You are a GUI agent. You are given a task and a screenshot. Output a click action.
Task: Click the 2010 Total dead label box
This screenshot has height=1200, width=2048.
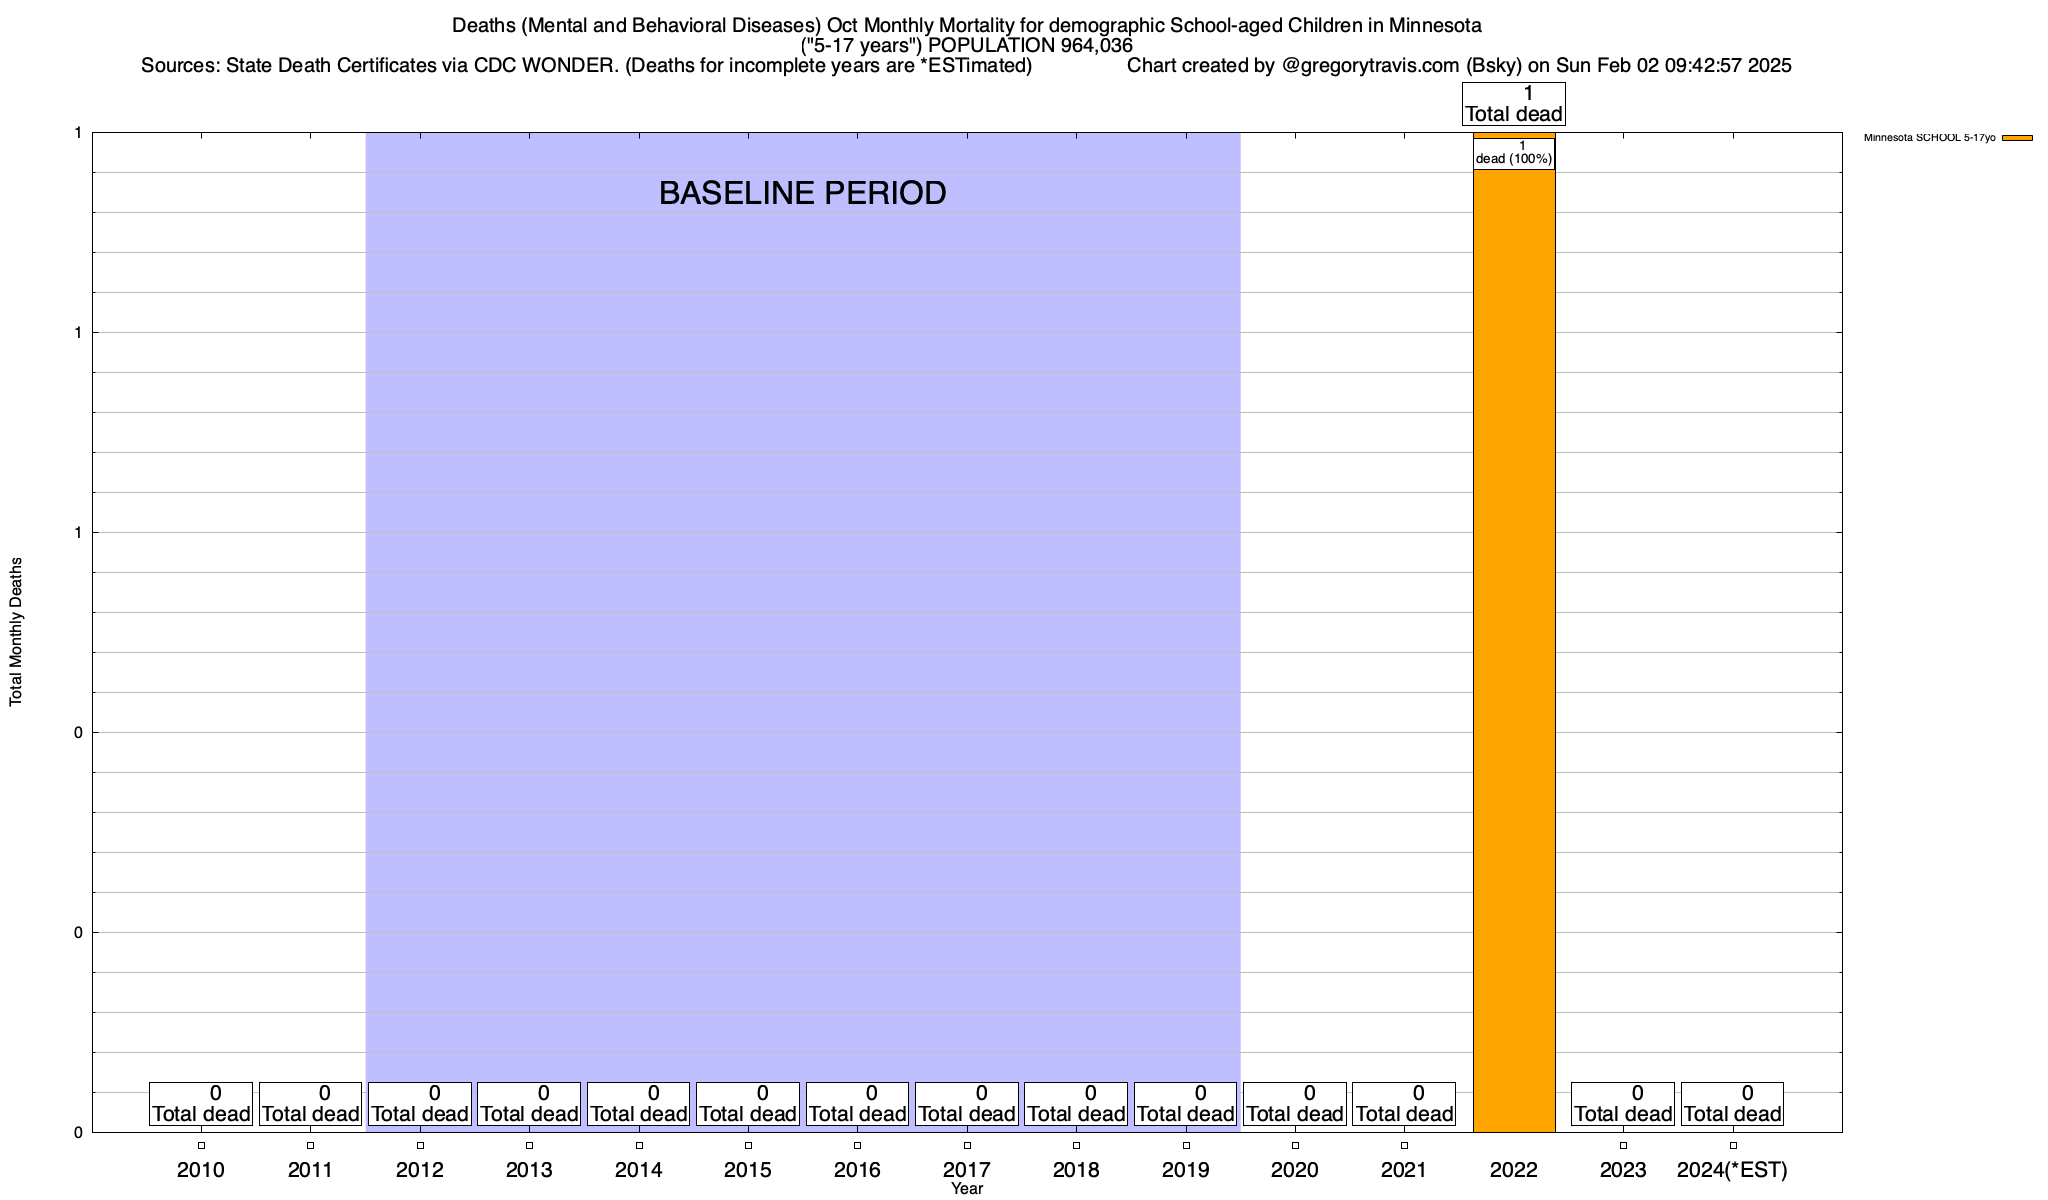[200, 1104]
